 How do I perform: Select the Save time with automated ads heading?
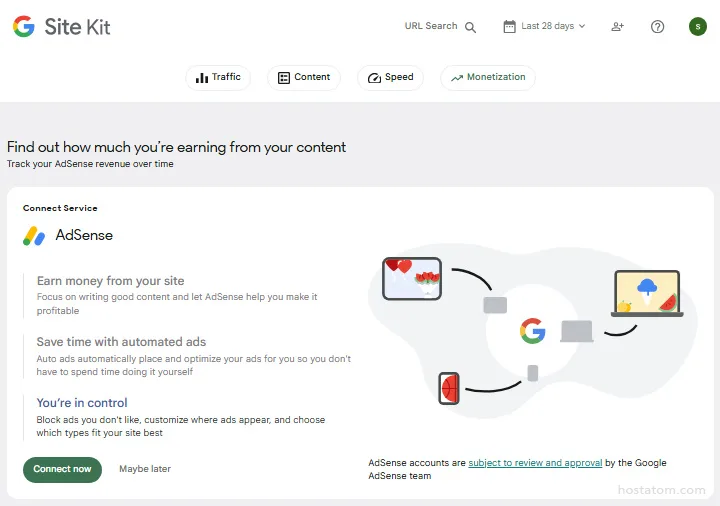tap(121, 342)
